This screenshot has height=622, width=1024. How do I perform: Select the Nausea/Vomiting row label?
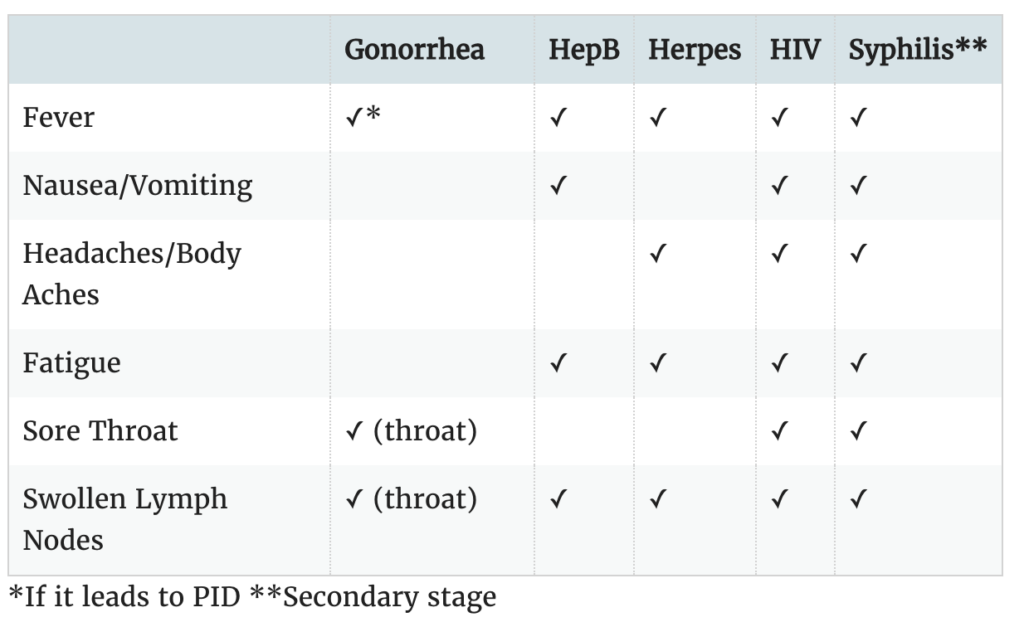click(137, 186)
